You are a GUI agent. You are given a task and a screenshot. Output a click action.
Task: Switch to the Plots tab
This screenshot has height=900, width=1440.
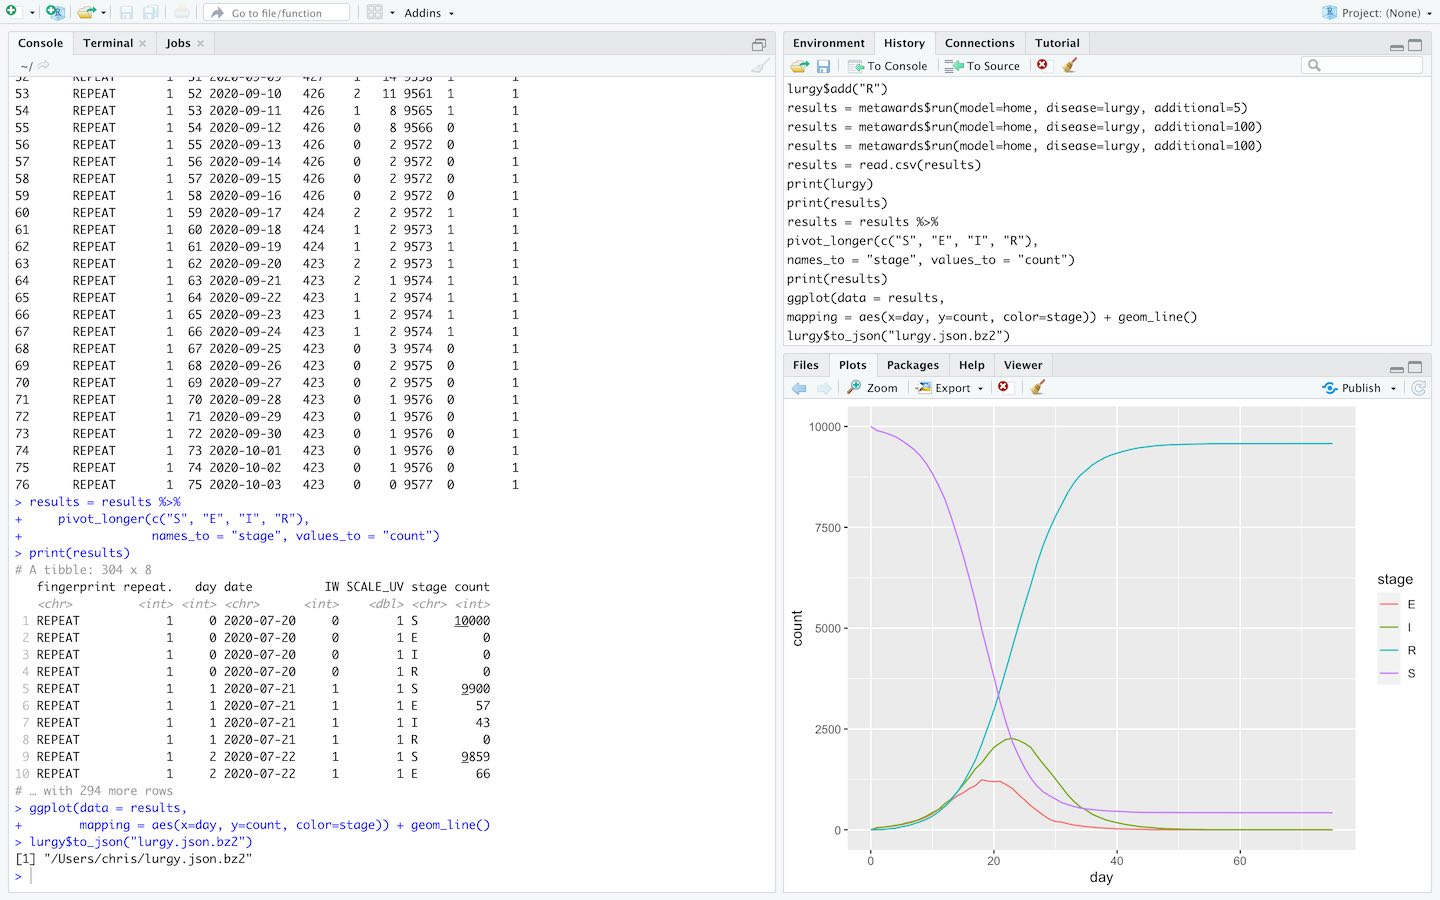852,365
